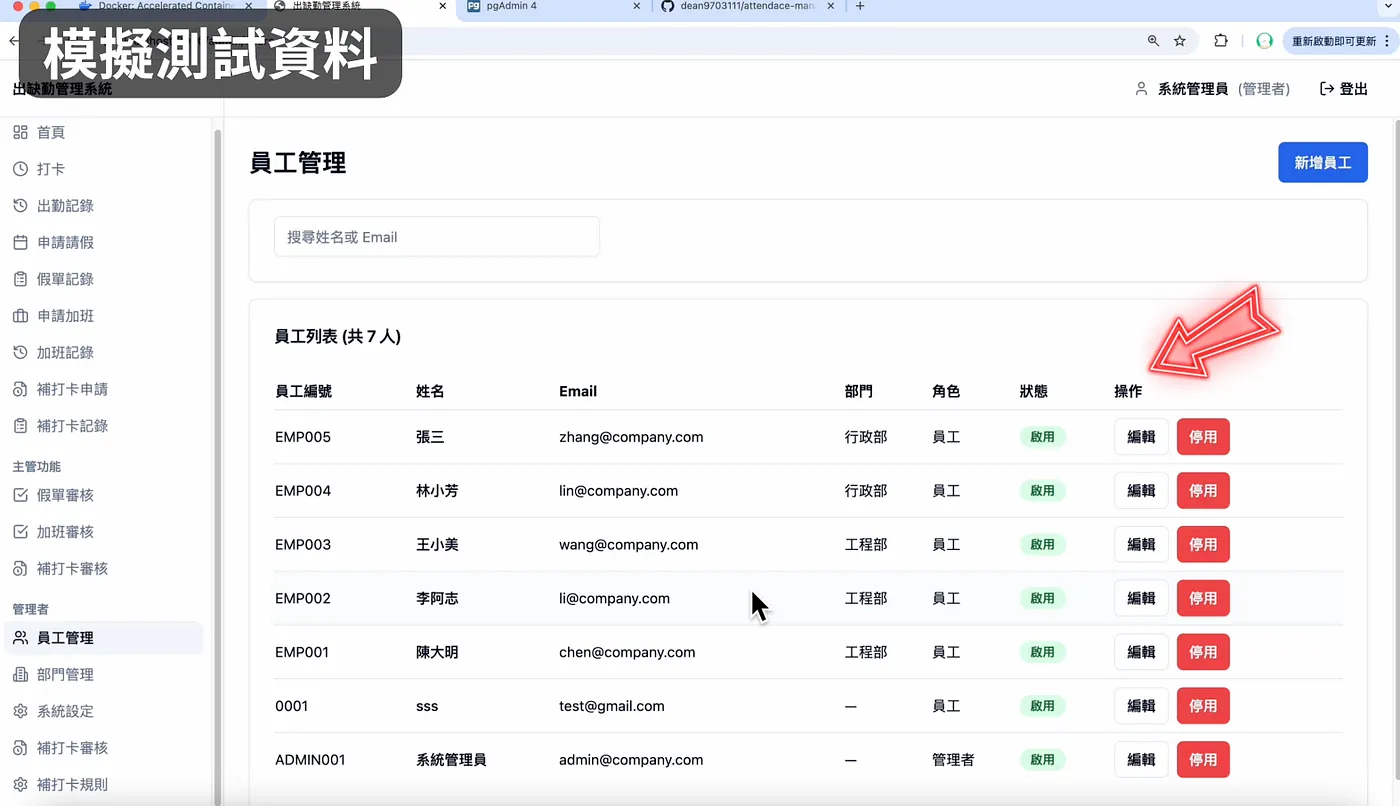
Task: Select the 申請請假 calendar icon
Action: pos(20,242)
